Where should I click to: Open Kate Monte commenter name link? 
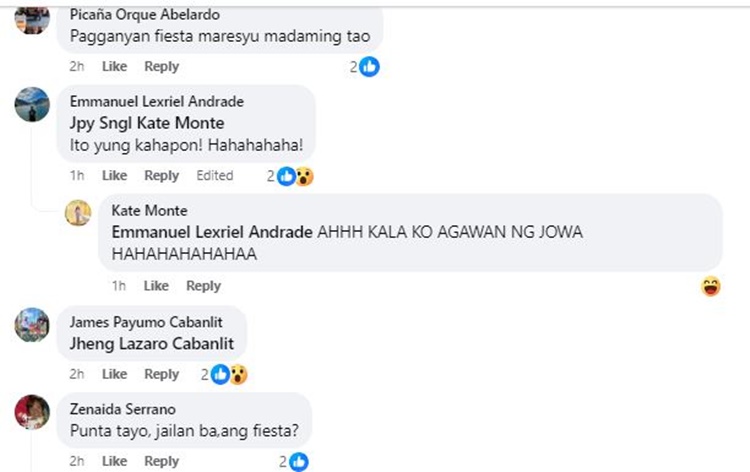149,210
